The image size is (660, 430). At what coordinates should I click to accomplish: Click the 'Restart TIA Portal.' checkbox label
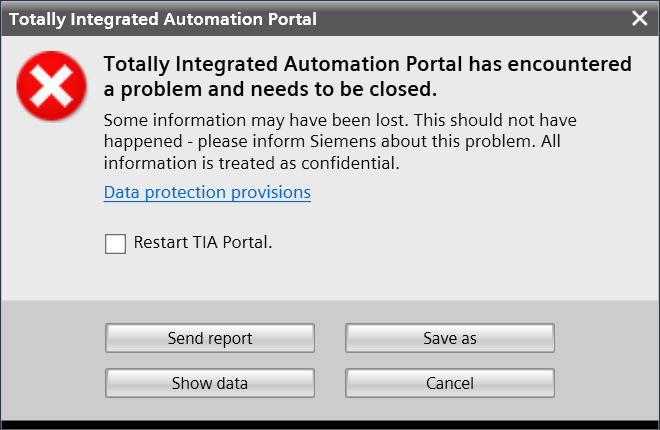[x=203, y=242]
